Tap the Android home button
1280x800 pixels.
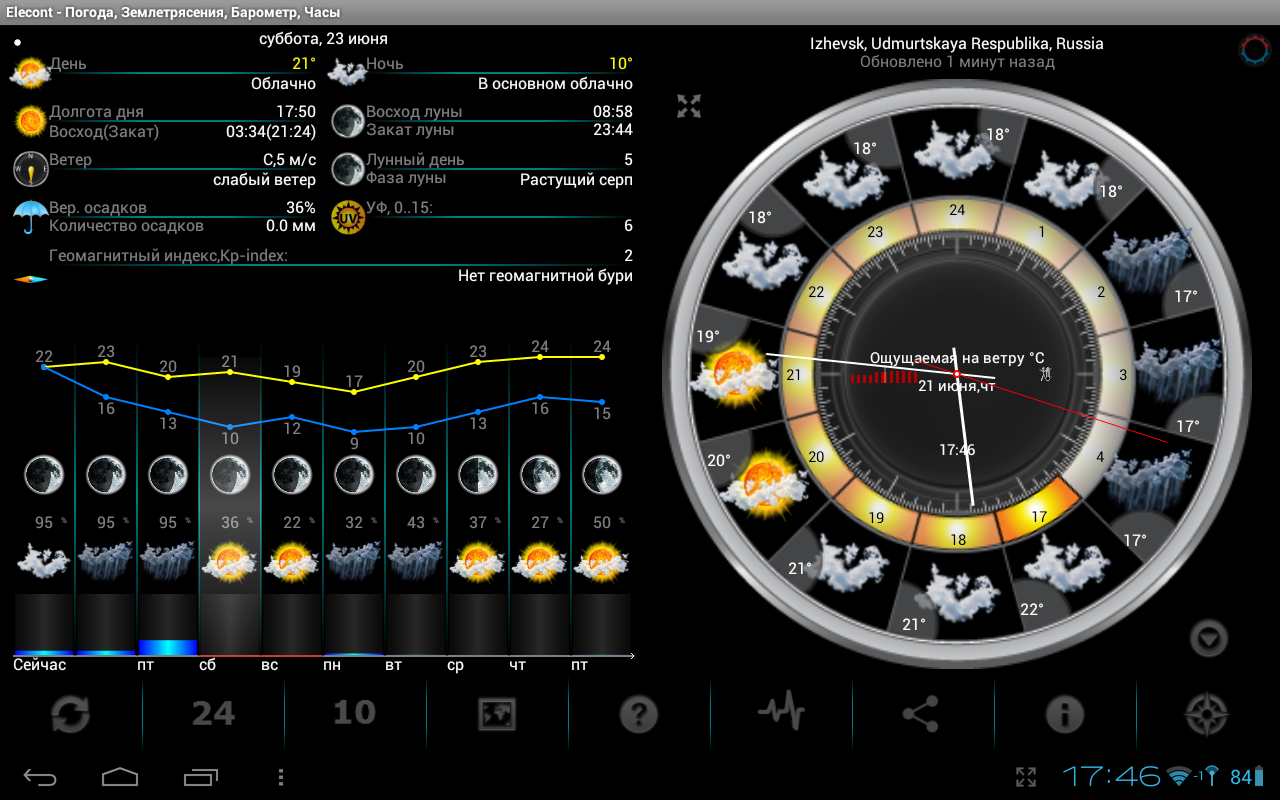click(120, 777)
